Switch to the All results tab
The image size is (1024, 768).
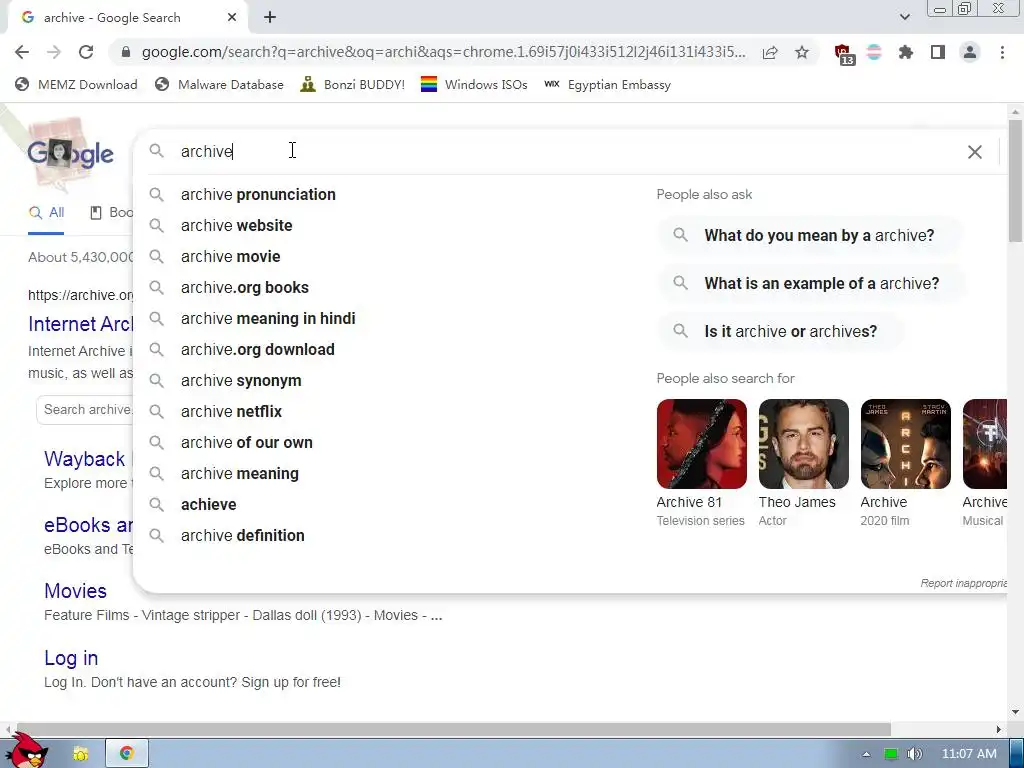click(x=46, y=213)
